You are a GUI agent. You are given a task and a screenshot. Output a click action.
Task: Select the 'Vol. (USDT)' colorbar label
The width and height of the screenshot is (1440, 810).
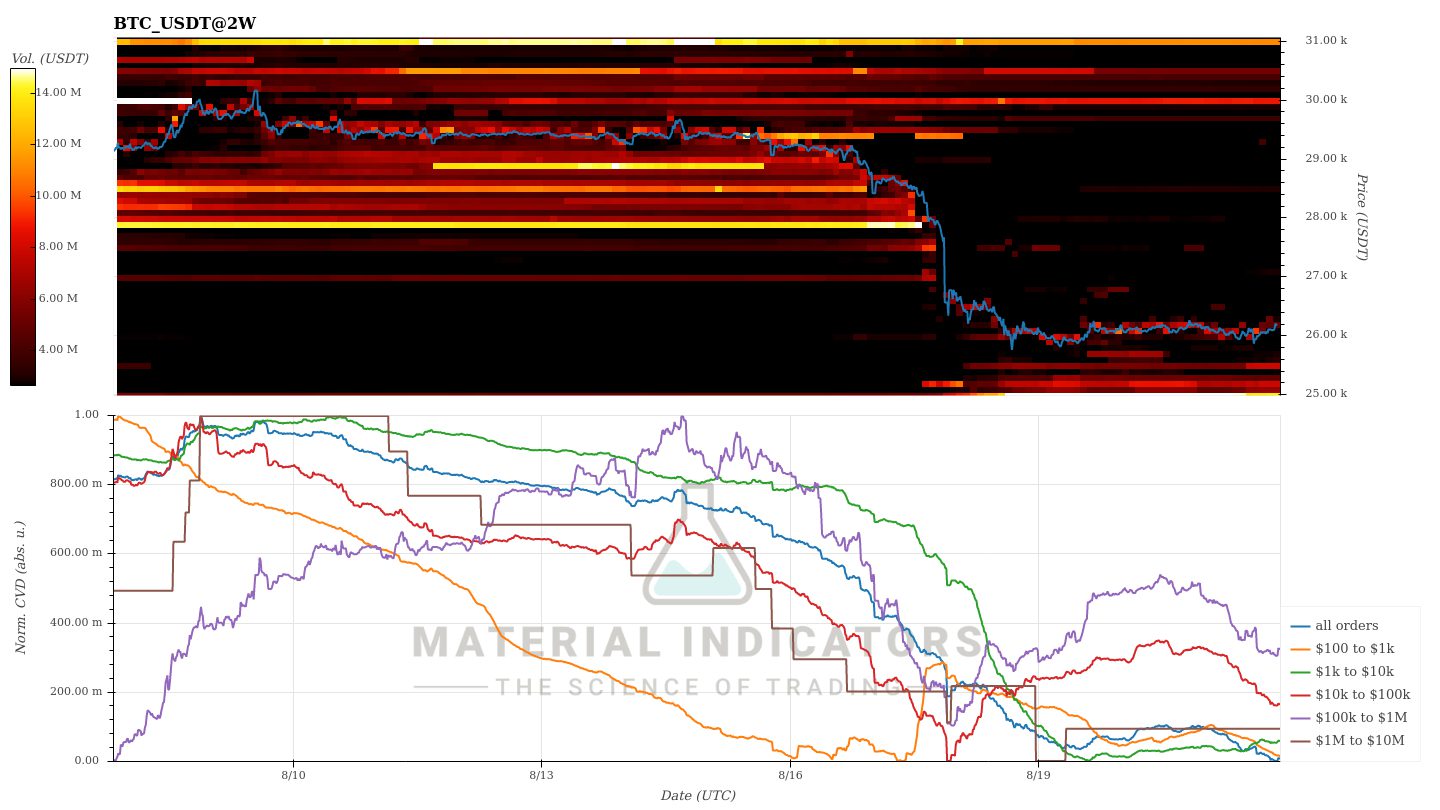coord(50,58)
